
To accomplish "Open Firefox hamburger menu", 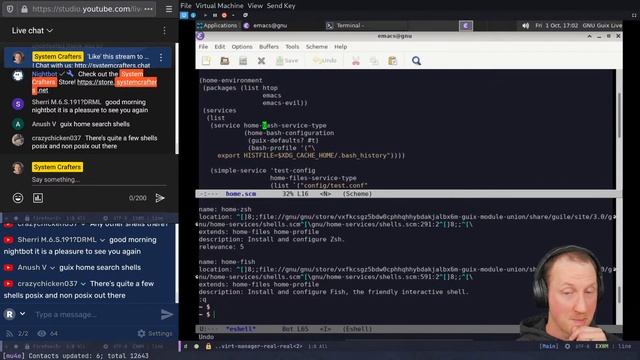I will click(x=169, y=9).
